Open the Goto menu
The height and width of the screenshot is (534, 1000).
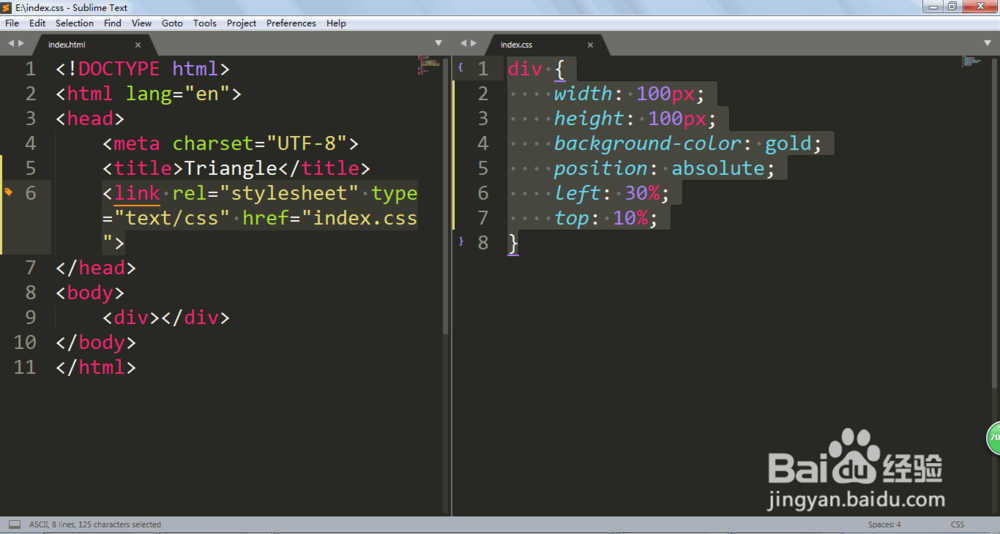point(172,23)
